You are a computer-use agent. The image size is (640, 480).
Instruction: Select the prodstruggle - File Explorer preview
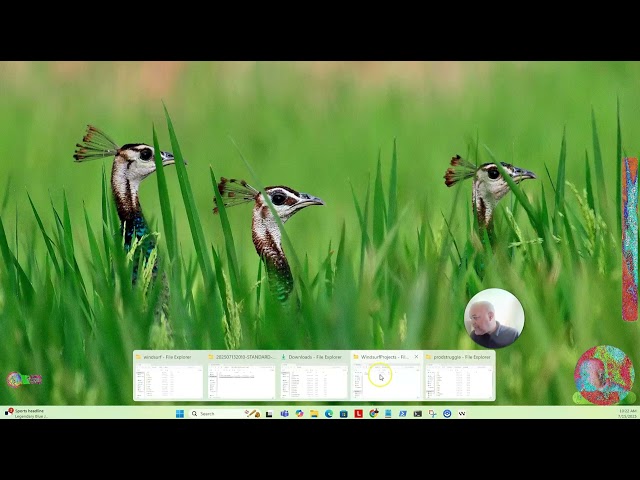click(459, 376)
